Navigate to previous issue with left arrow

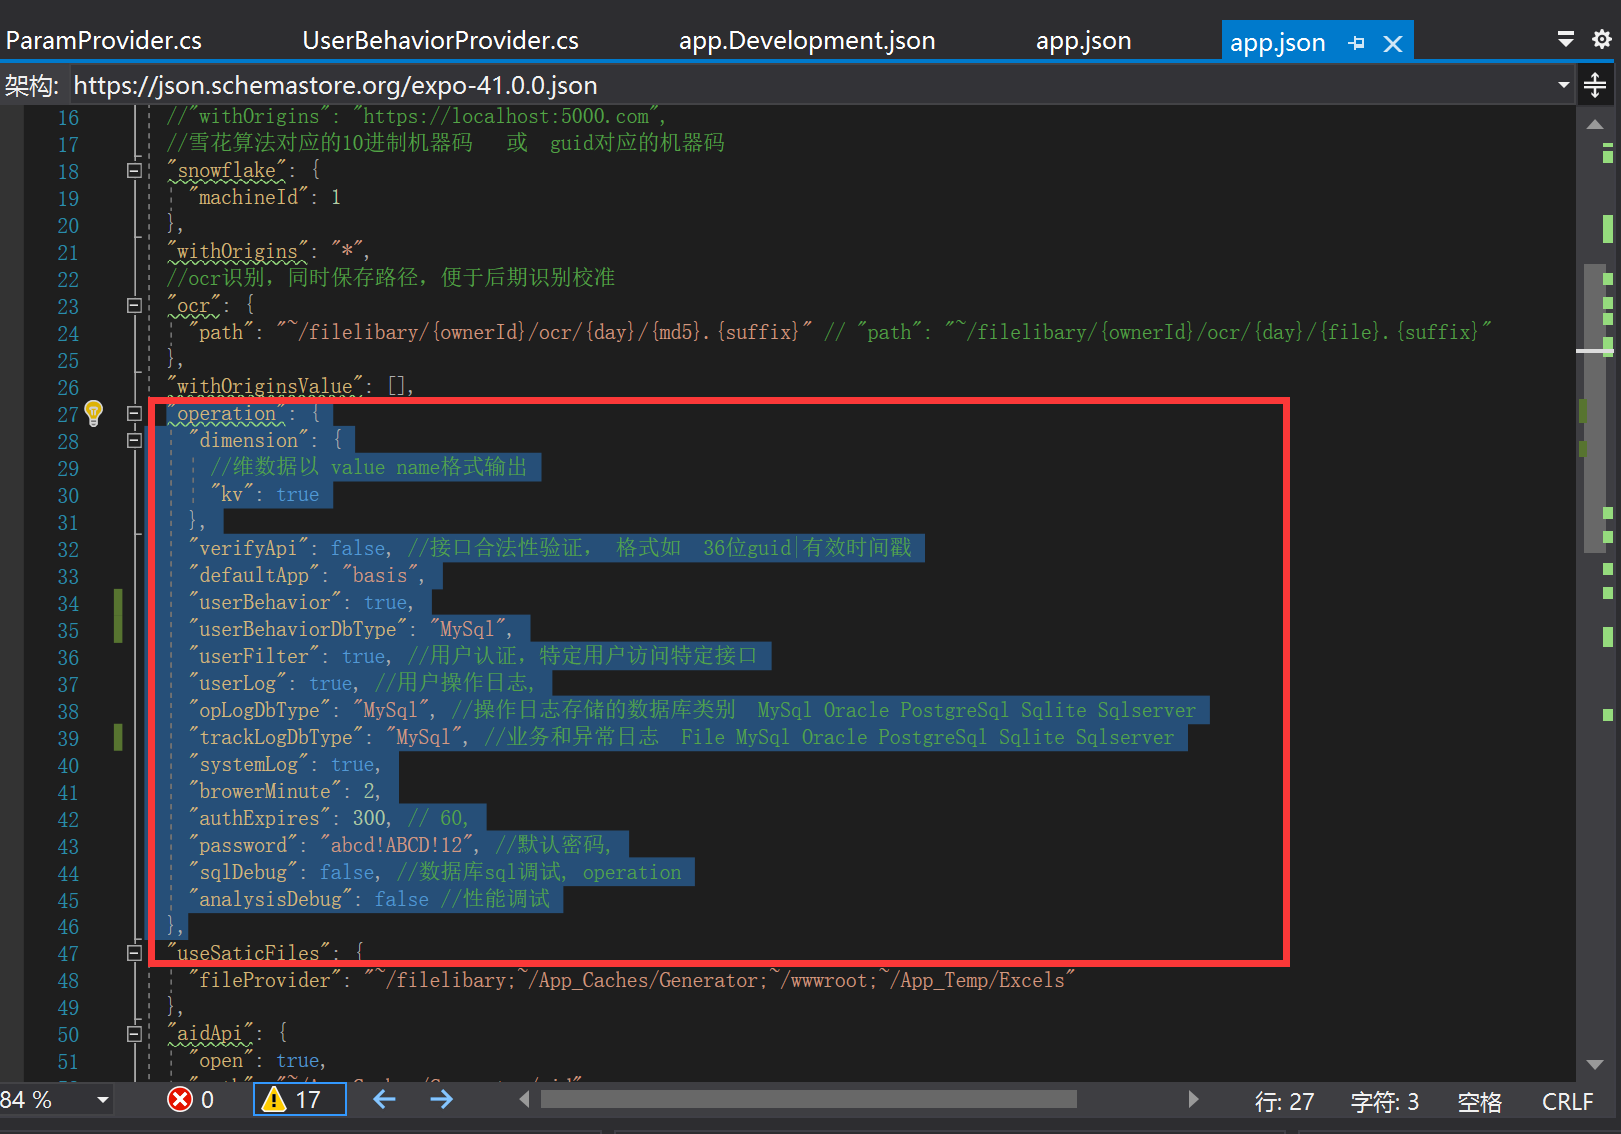(385, 1100)
